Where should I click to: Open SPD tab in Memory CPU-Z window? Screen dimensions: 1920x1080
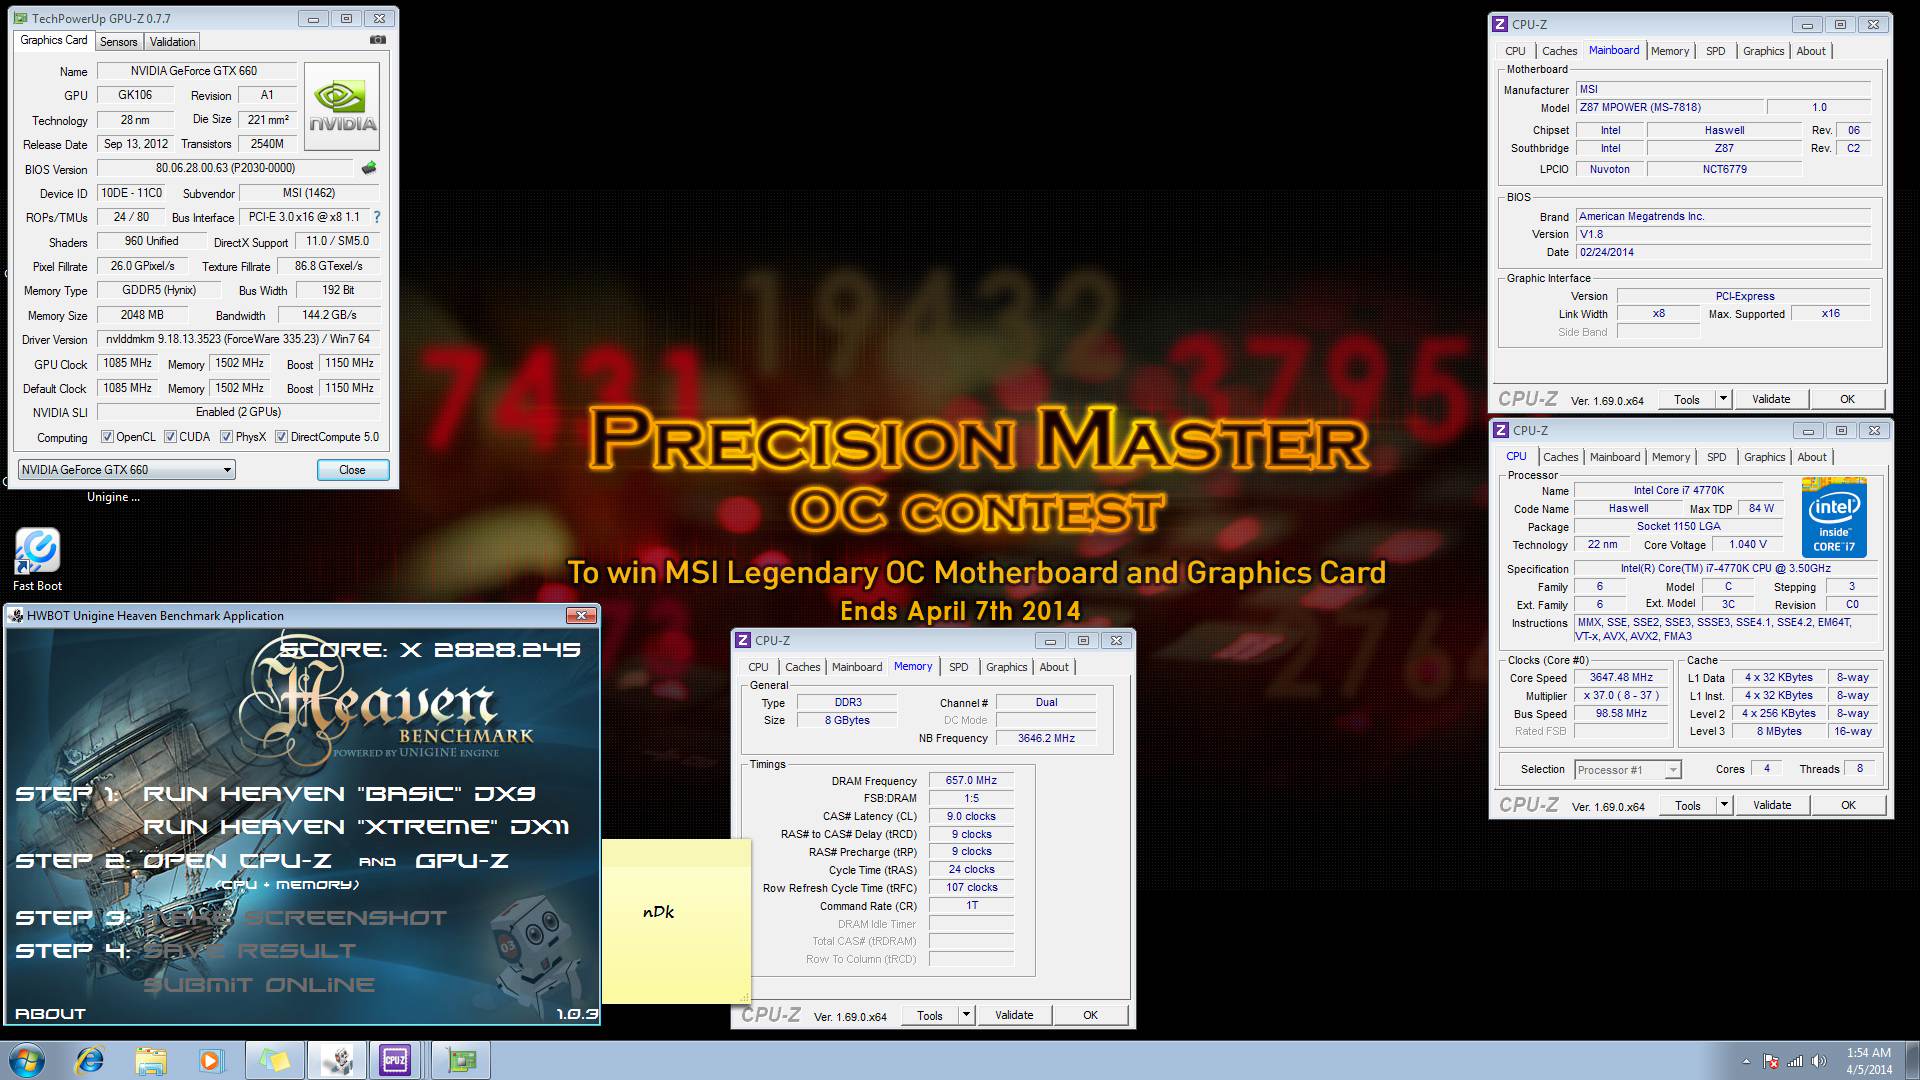click(x=958, y=667)
